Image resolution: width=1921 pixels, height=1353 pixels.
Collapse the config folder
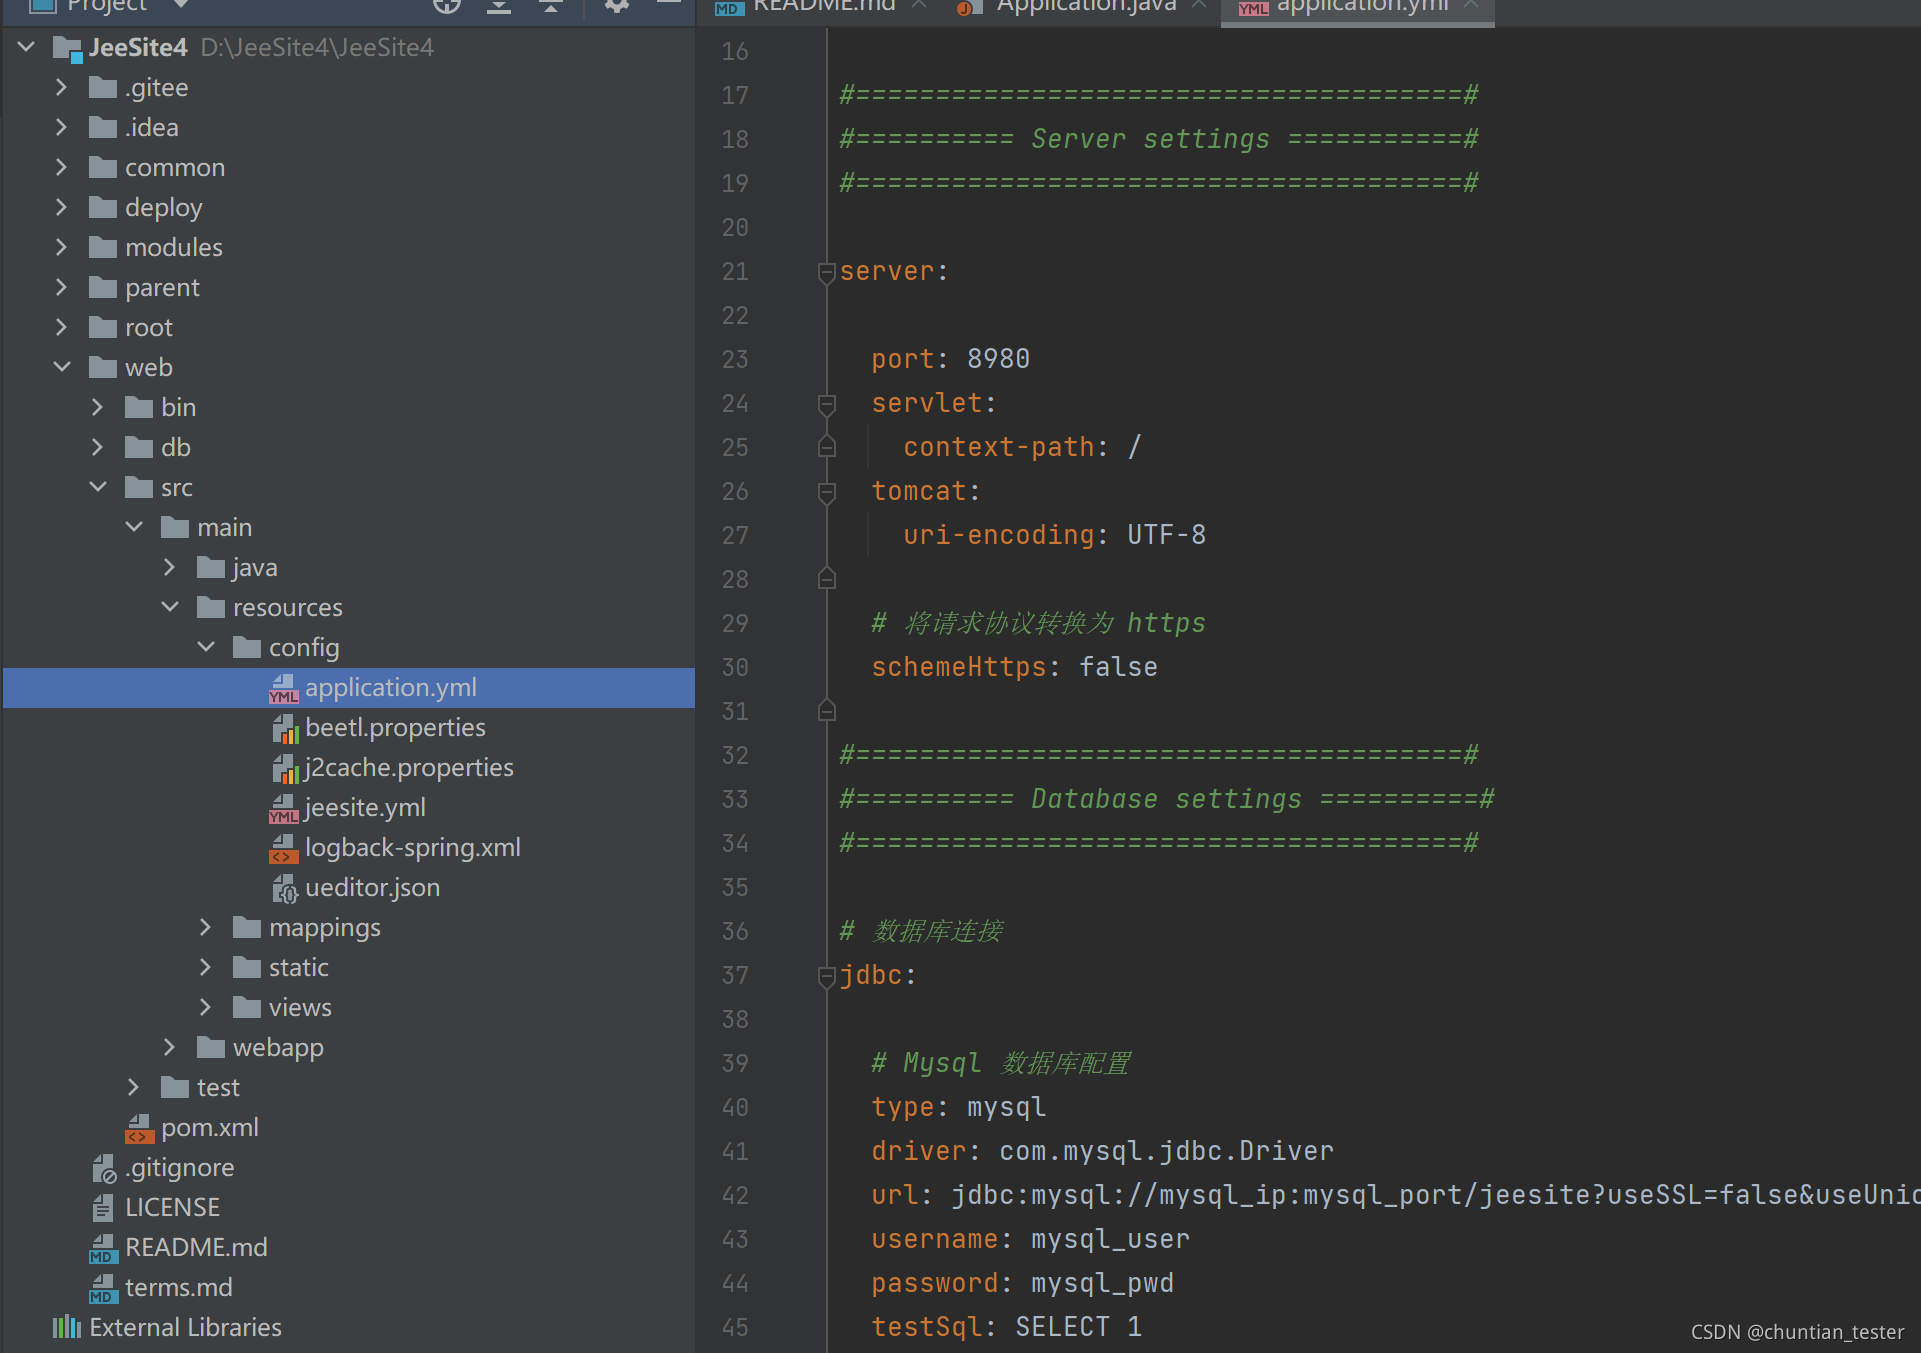pyautogui.click(x=206, y=647)
